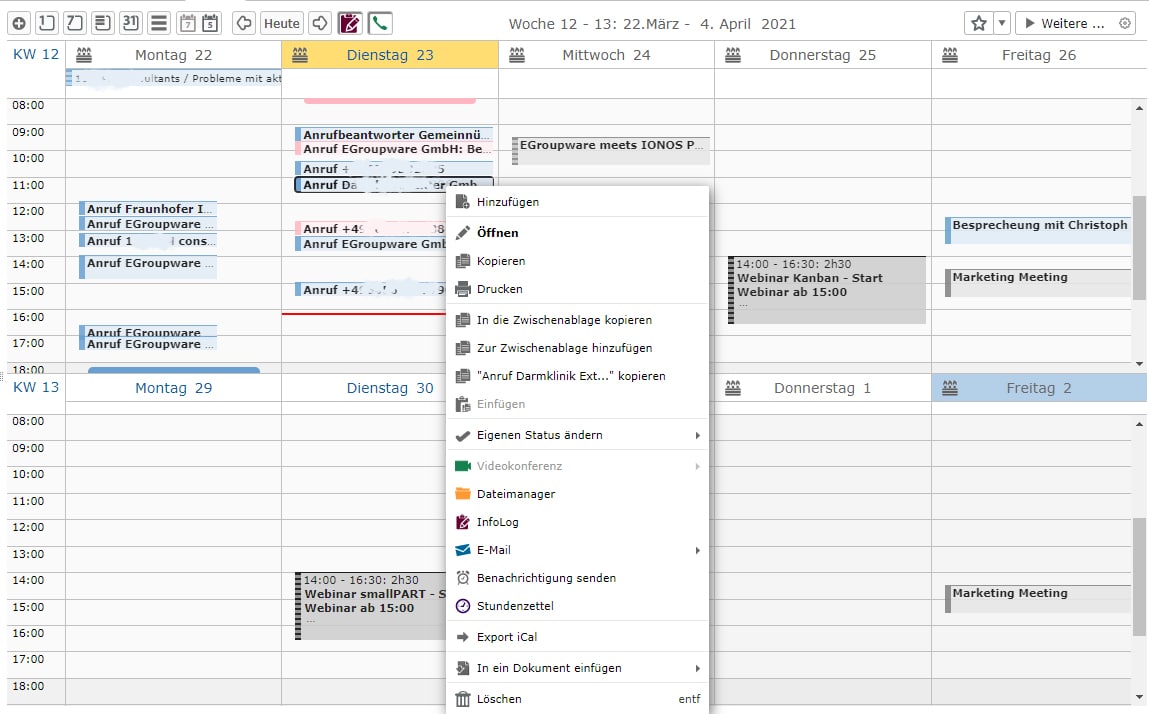
Task: Open the favorites dropdown arrow
Action: point(1001,23)
